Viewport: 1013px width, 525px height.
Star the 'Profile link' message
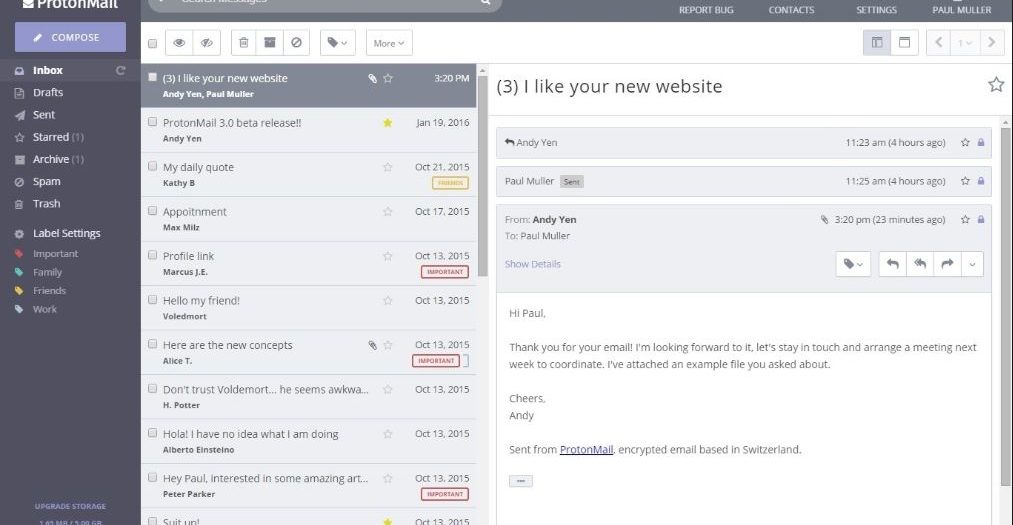388,256
